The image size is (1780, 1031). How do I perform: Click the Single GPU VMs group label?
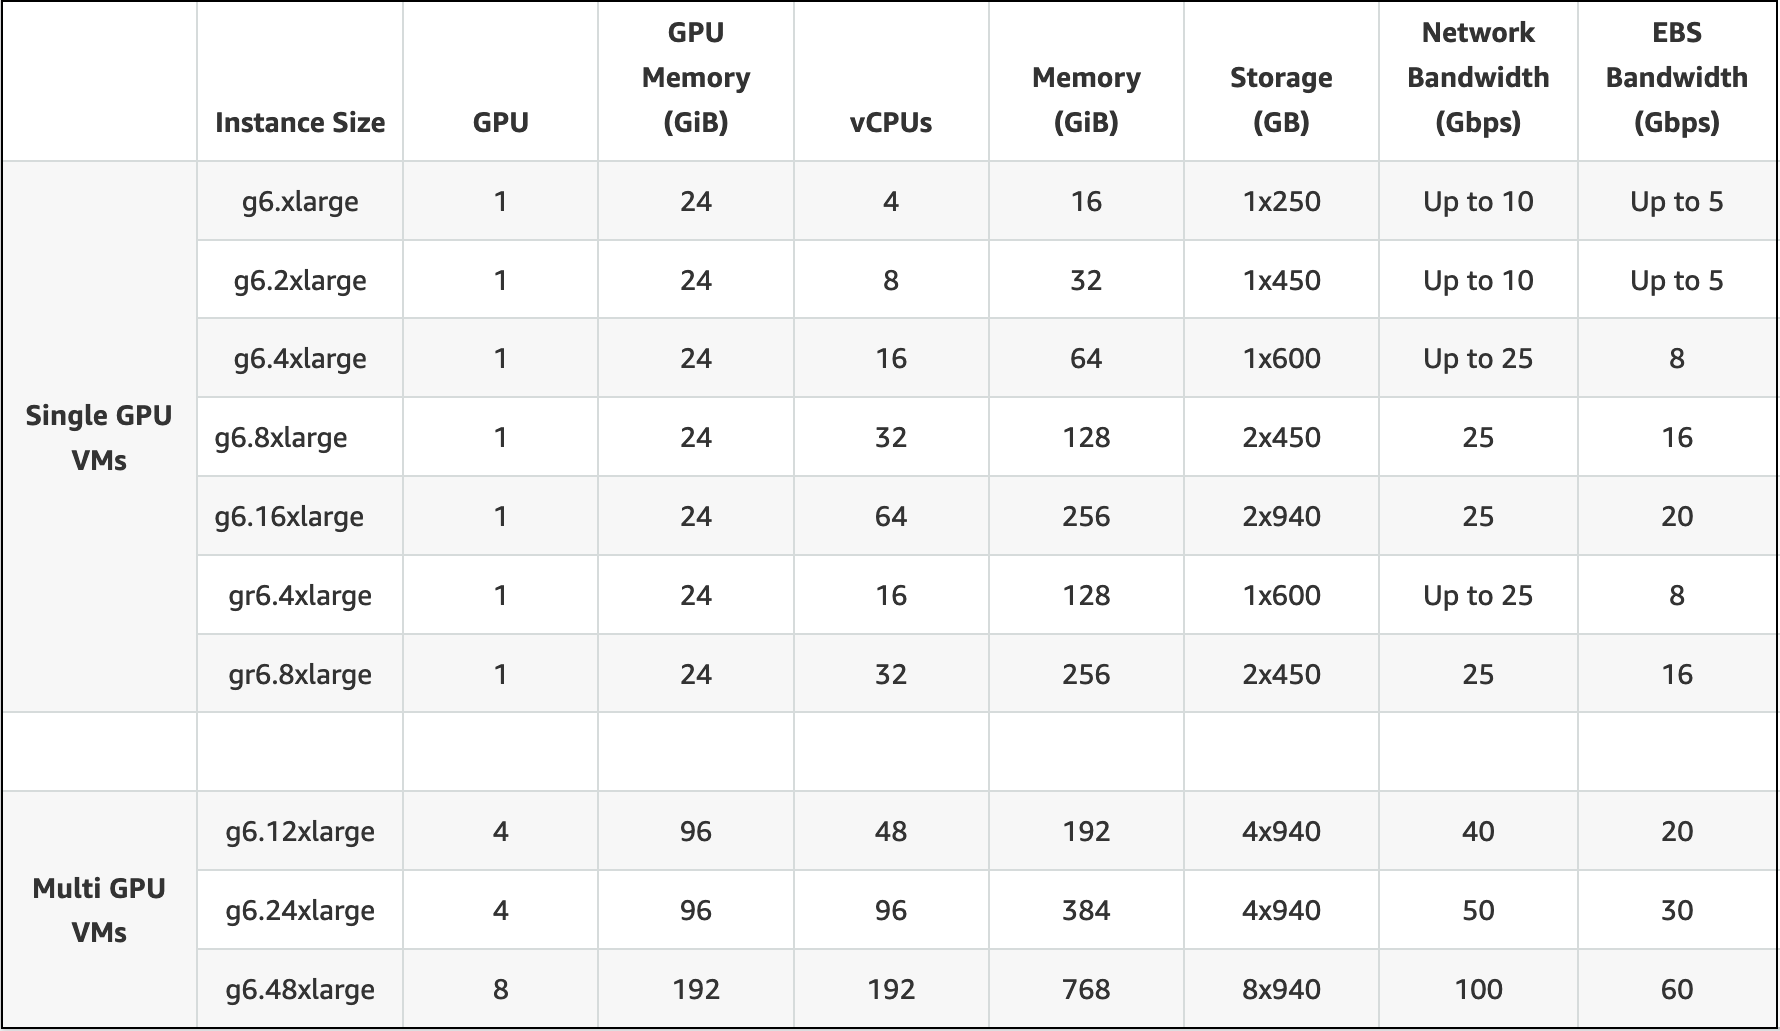tap(99, 437)
